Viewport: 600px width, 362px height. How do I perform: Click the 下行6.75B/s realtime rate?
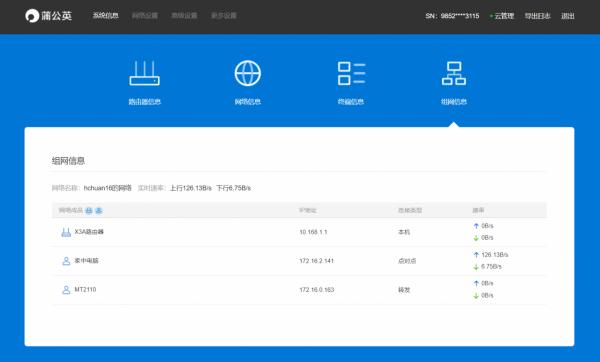234,188
